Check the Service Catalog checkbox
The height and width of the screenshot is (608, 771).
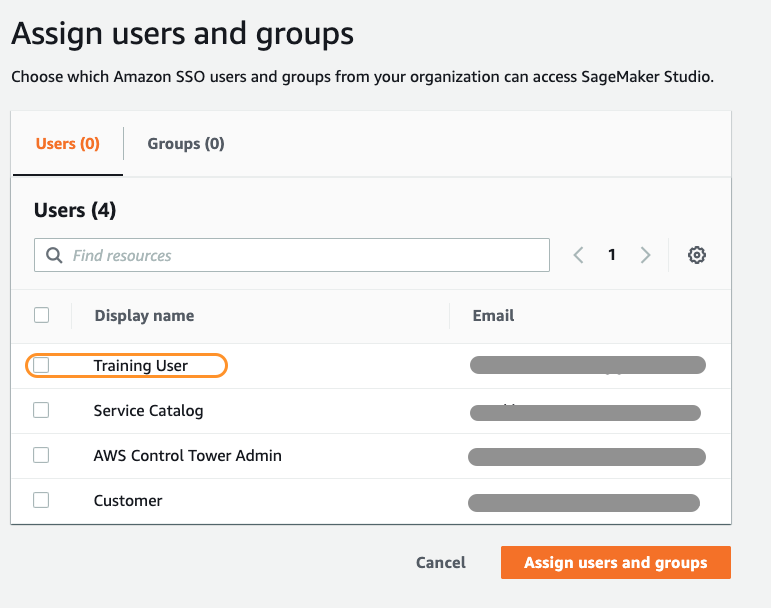pyautogui.click(x=41, y=410)
